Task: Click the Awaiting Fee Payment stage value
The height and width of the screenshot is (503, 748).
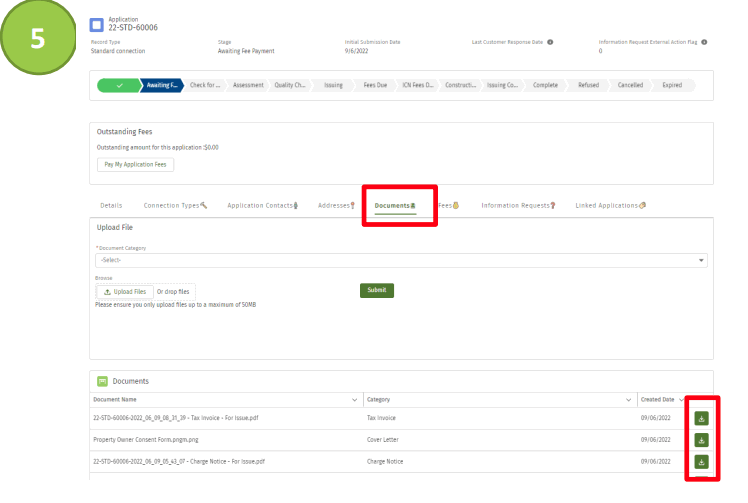Action: (246, 51)
